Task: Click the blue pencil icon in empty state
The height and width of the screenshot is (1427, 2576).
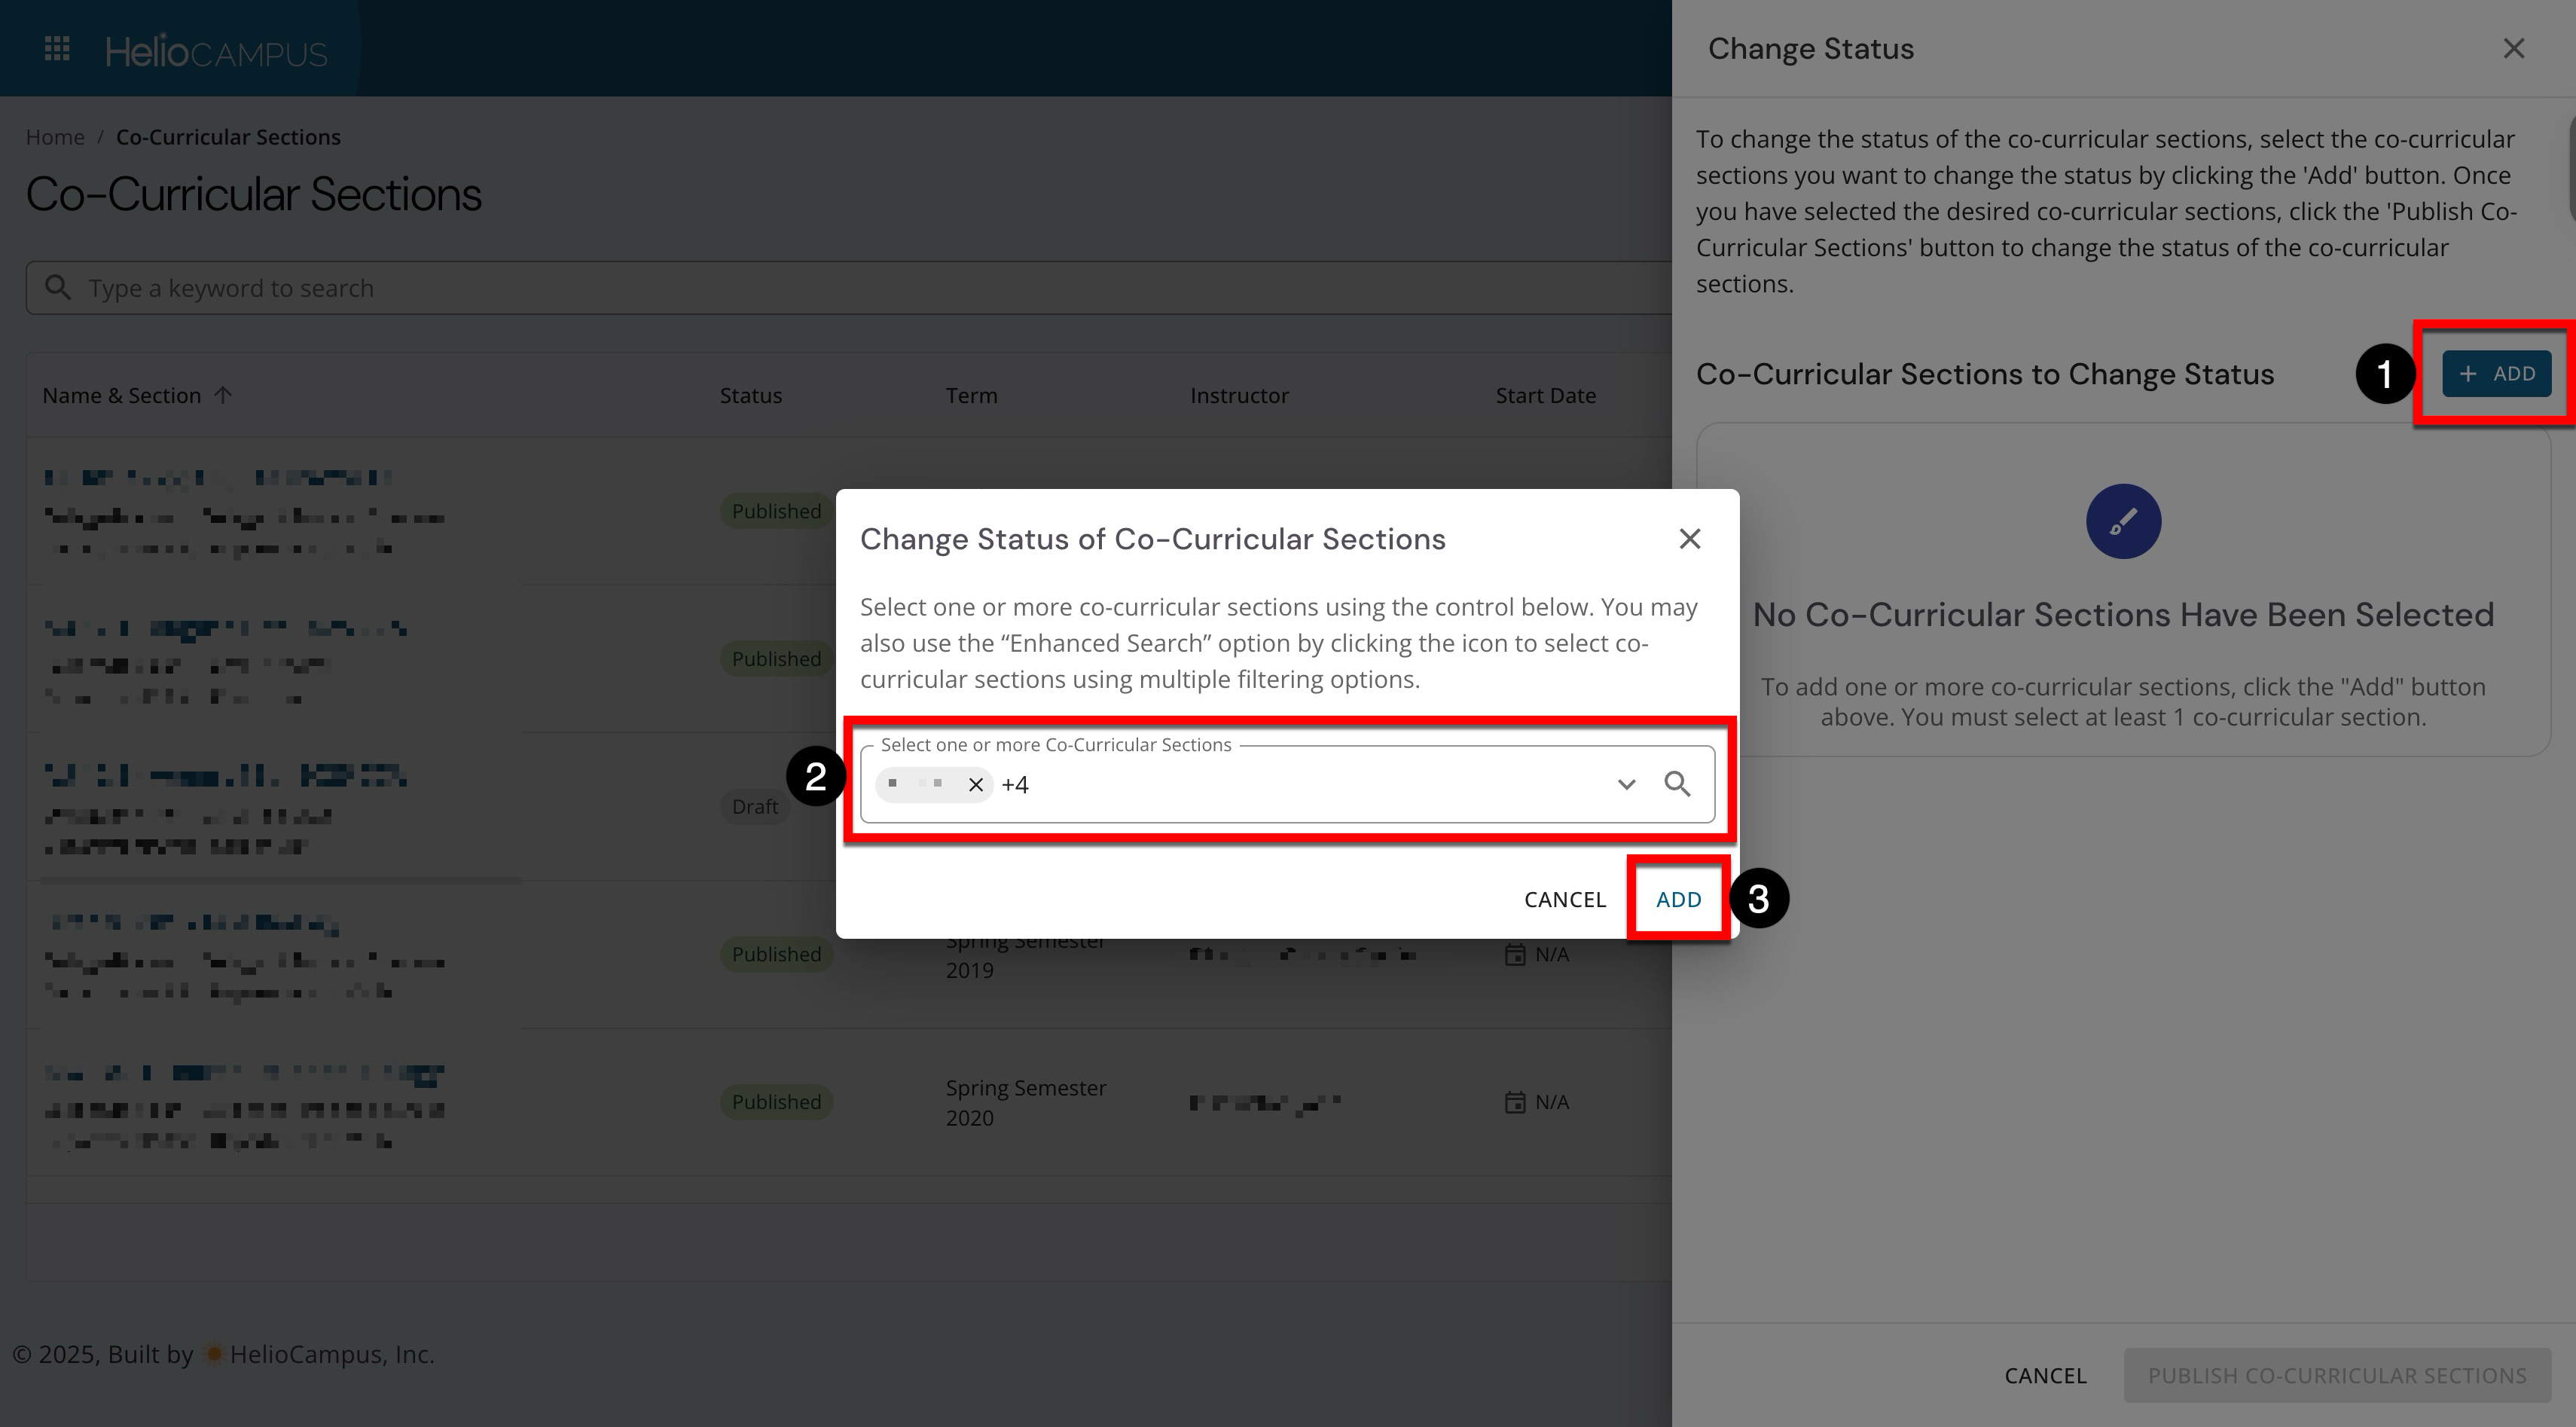Action: (2122, 522)
